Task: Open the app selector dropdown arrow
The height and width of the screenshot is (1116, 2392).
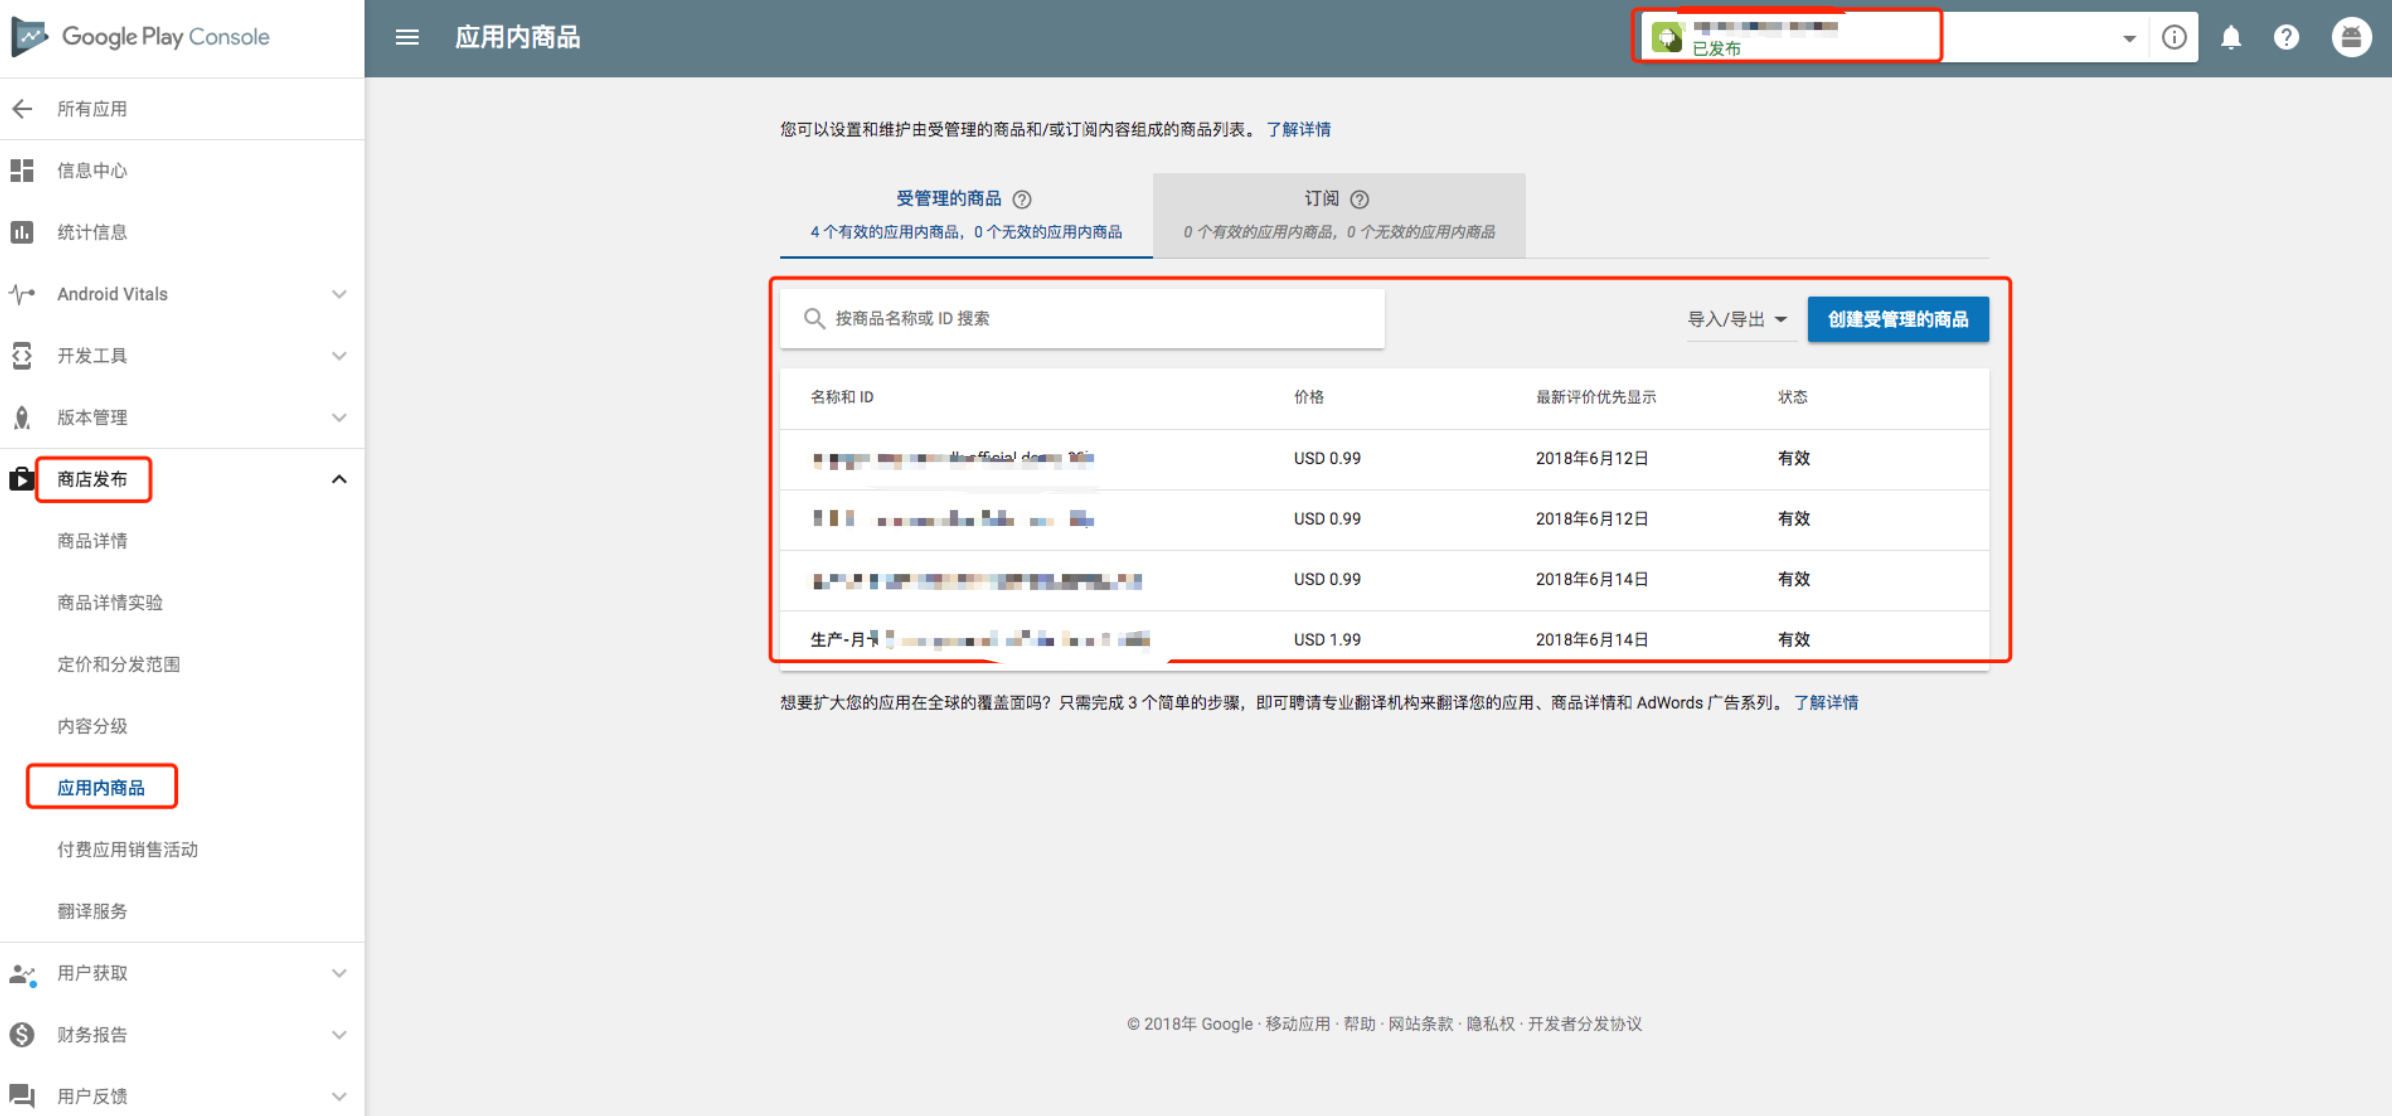Action: click(x=2129, y=38)
